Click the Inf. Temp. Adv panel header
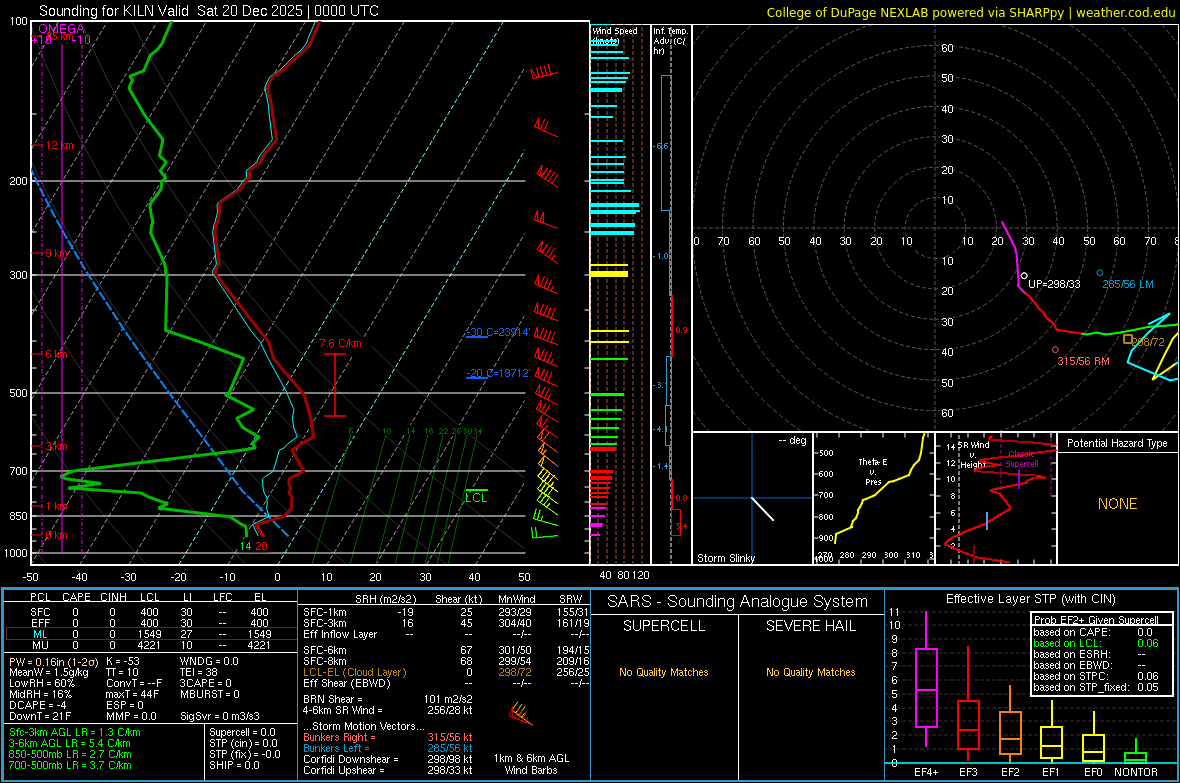 coord(670,41)
